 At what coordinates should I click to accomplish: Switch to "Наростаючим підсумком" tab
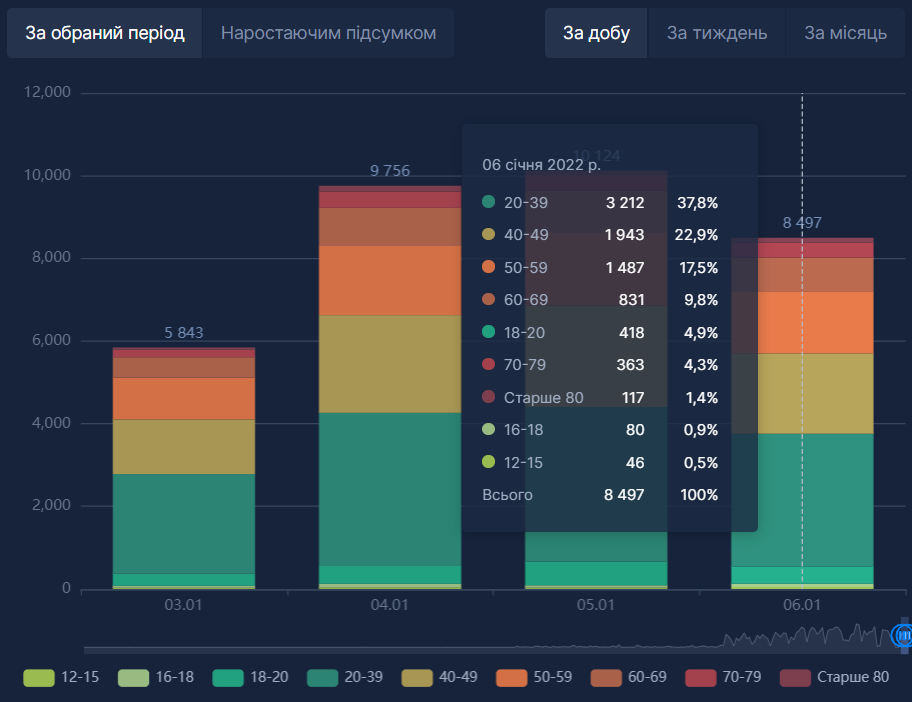point(328,33)
